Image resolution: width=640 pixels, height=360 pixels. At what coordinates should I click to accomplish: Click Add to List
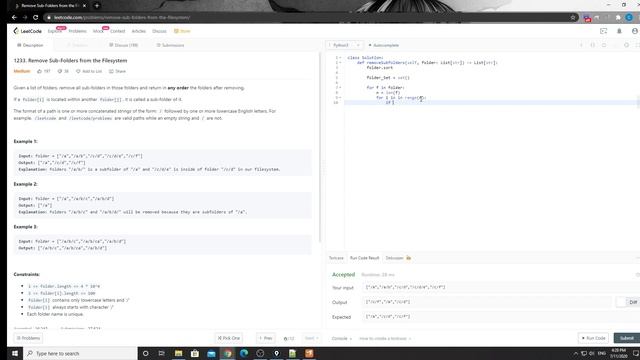point(89,71)
